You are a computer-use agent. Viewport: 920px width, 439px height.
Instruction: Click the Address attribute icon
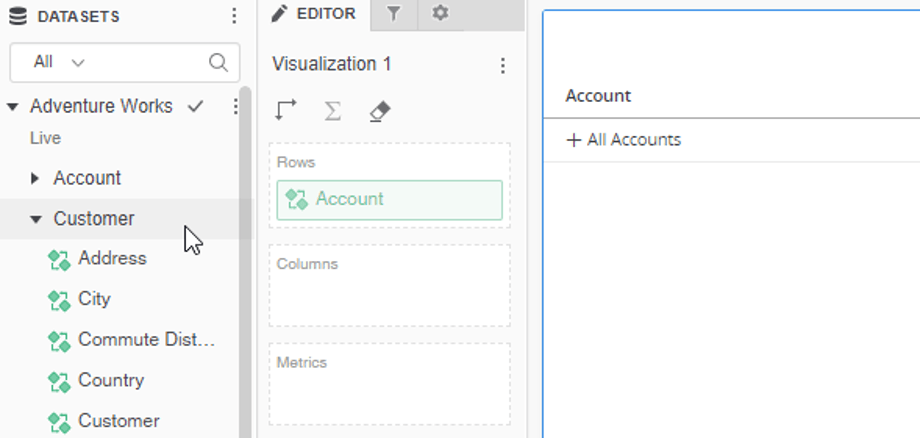point(58,259)
